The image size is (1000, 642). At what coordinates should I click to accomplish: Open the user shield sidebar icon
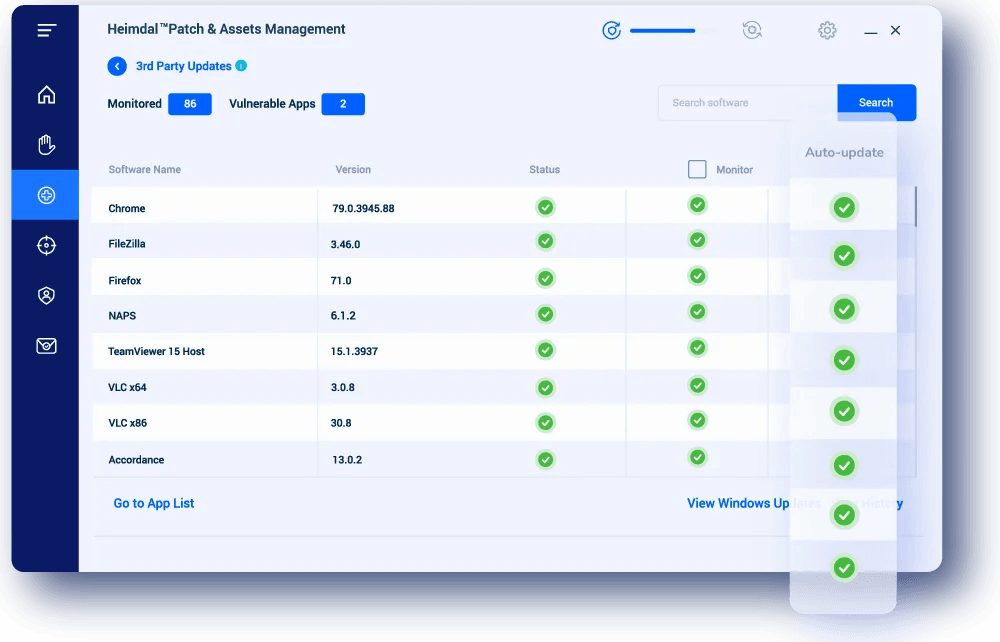tap(46, 295)
